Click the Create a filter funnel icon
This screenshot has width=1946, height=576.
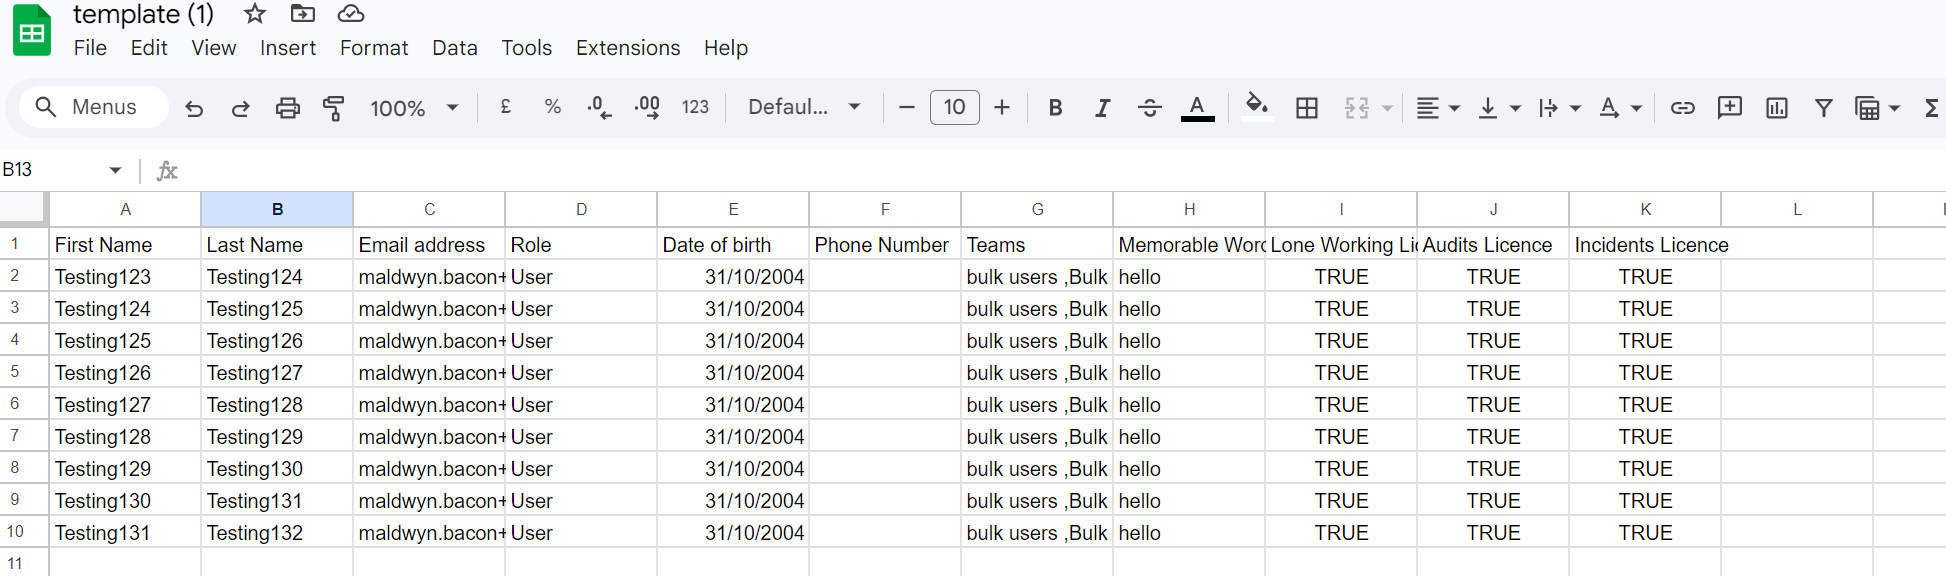click(x=1823, y=108)
